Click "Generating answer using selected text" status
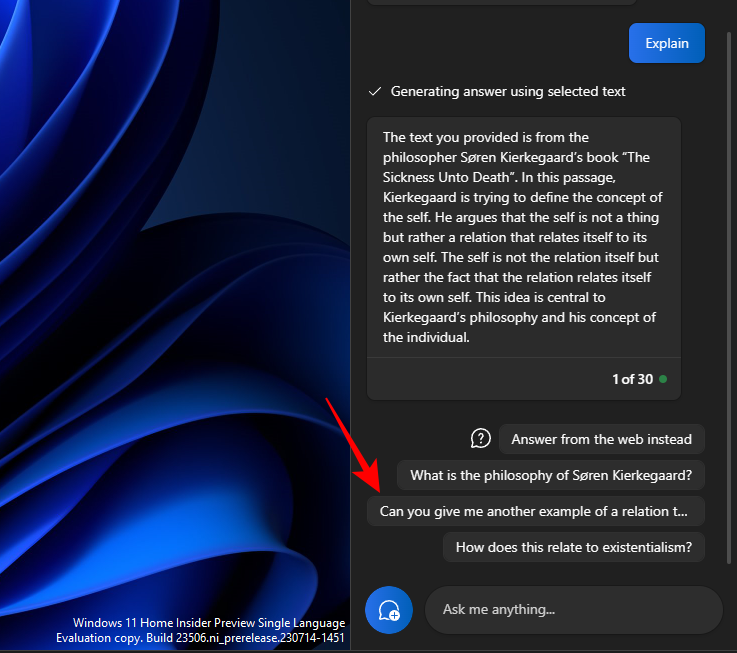 tap(508, 91)
